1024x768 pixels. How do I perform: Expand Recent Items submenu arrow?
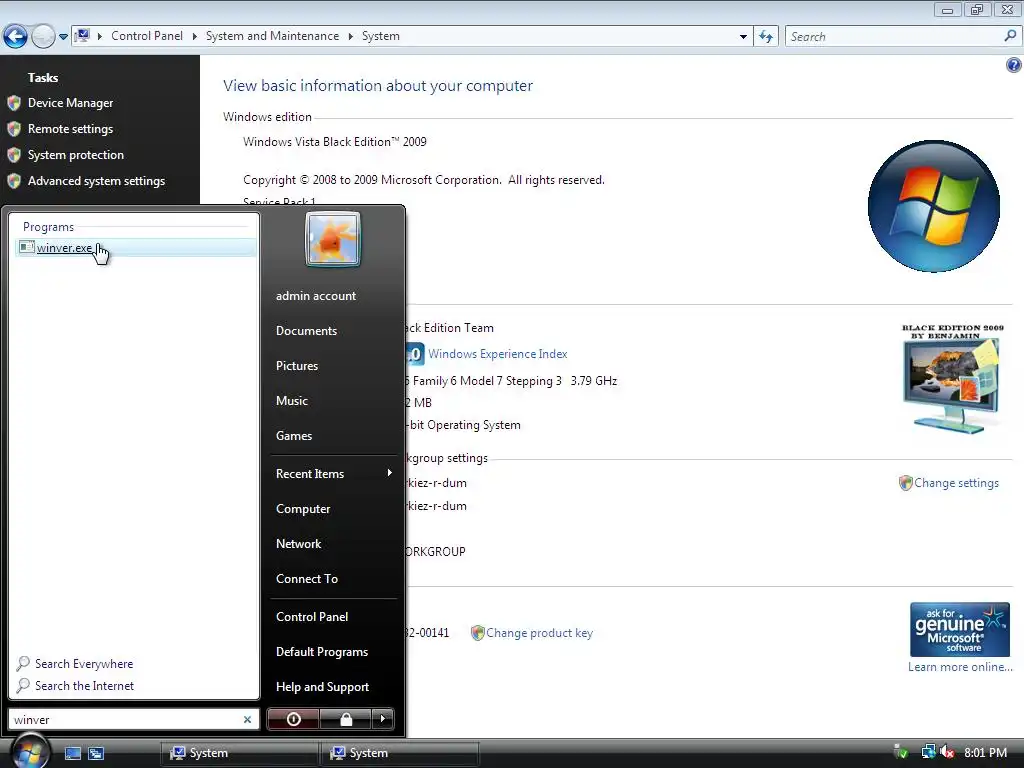[x=390, y=473]
